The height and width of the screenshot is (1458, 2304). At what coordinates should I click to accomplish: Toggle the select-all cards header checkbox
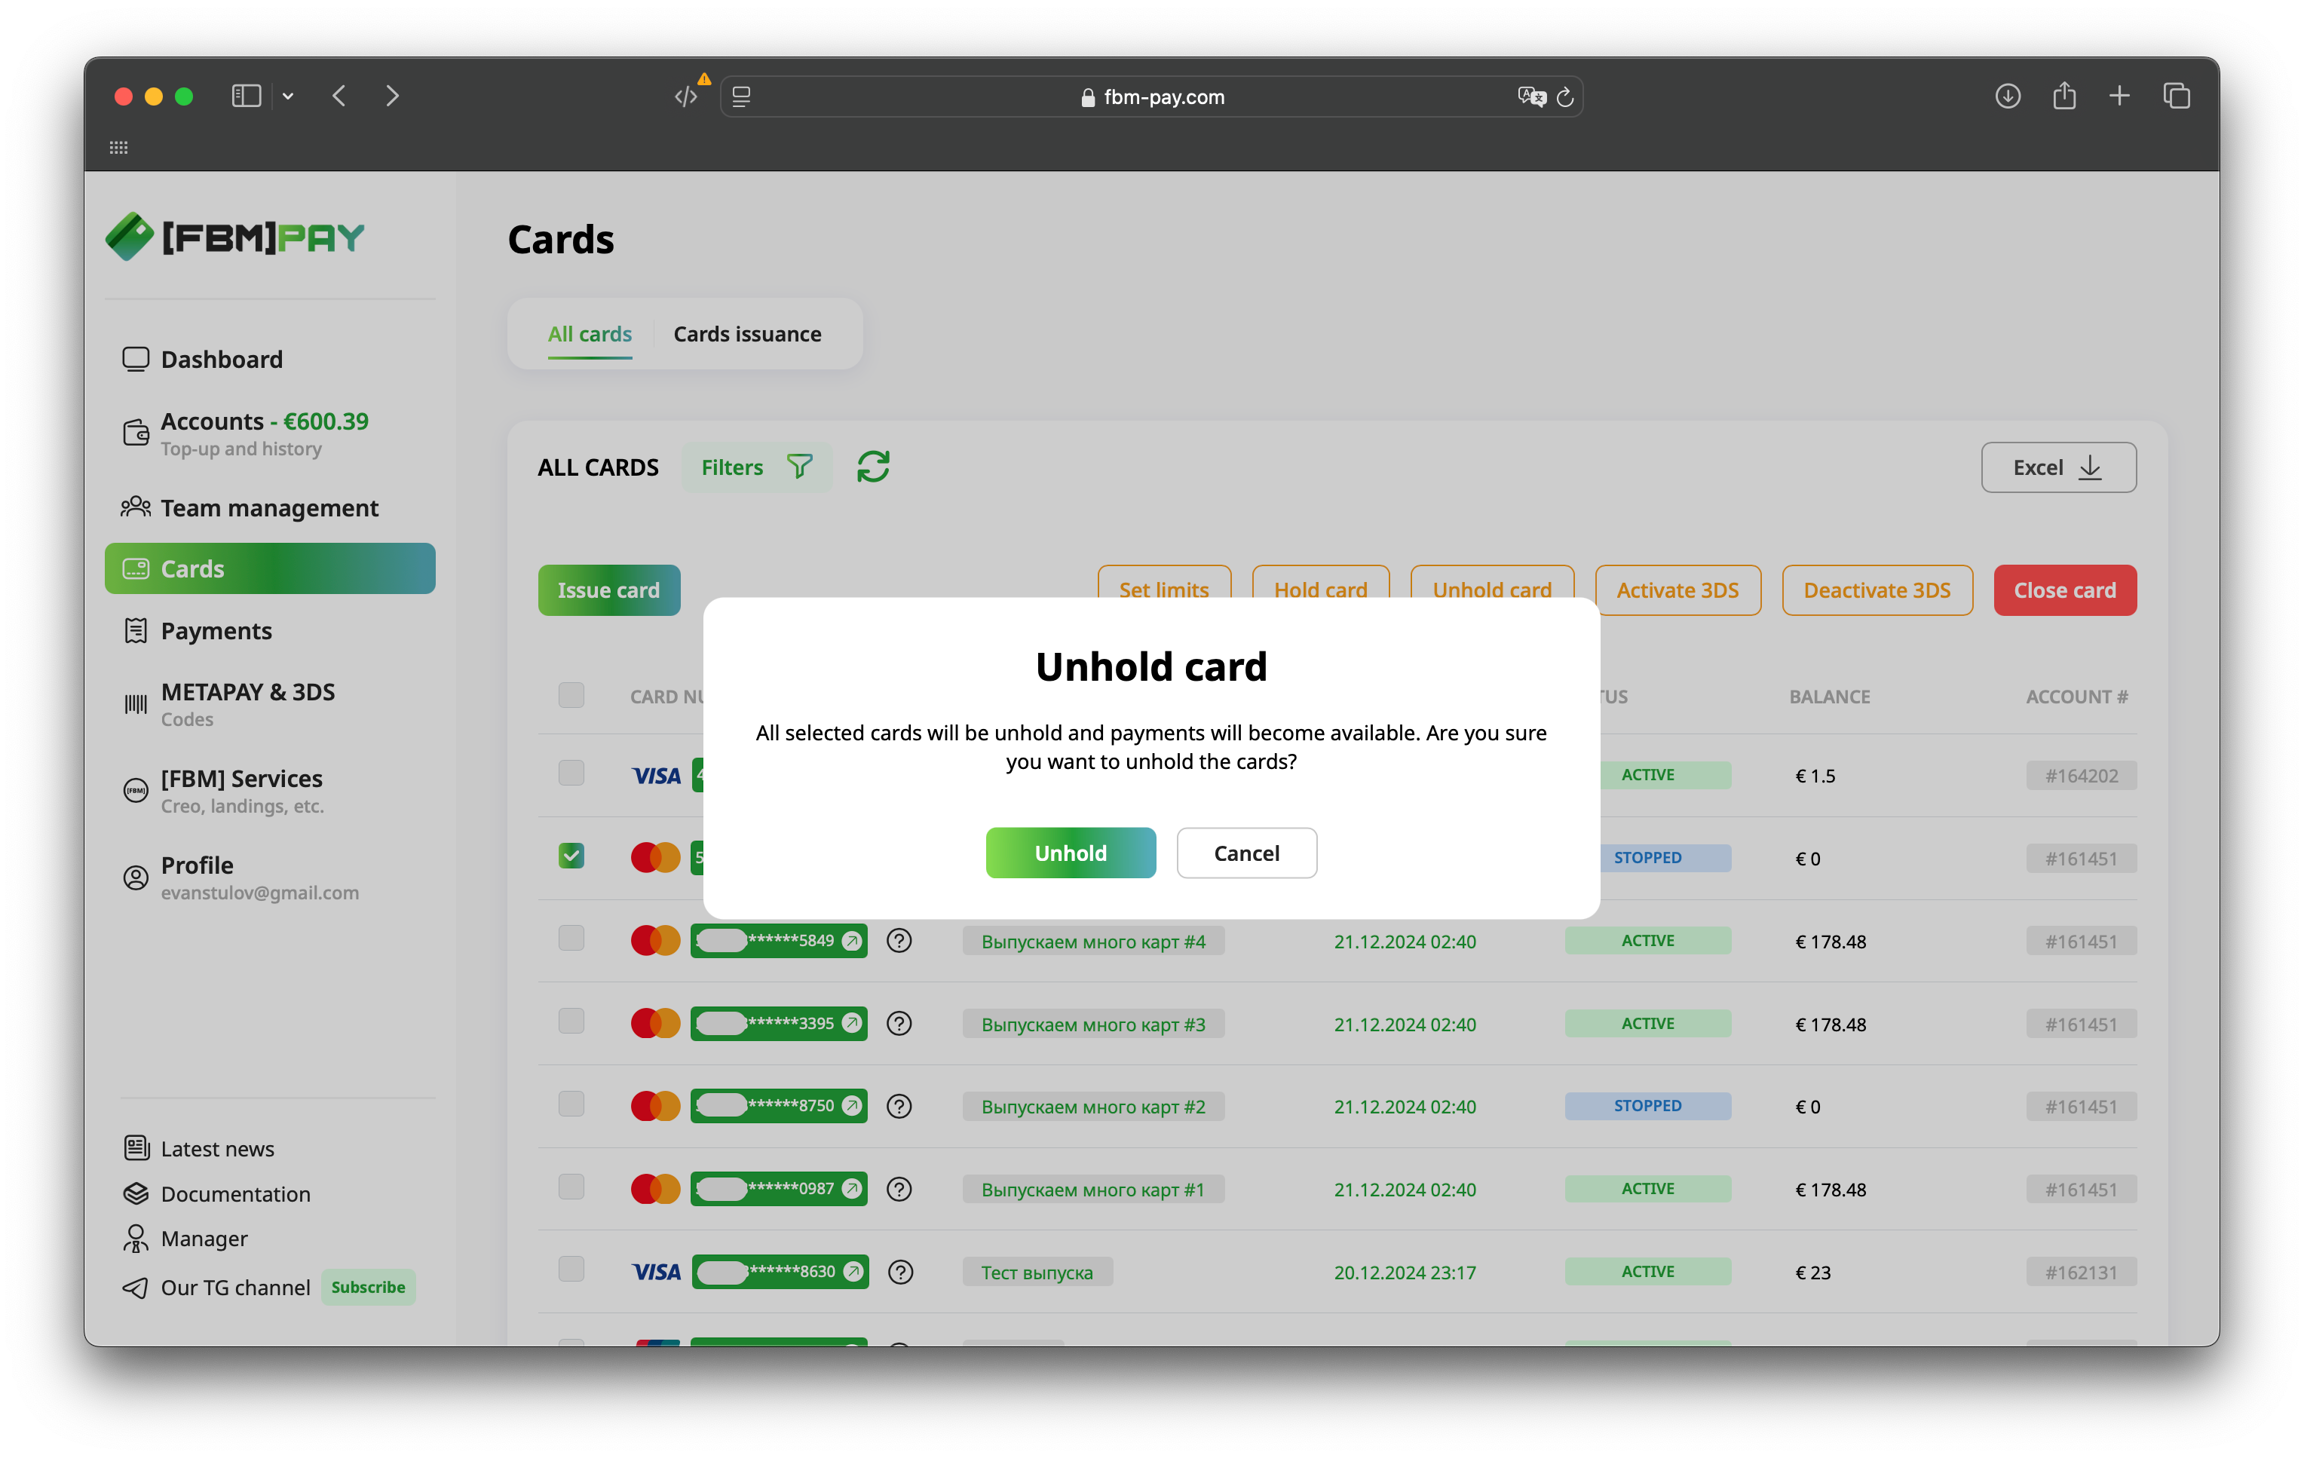click(571, 695)
